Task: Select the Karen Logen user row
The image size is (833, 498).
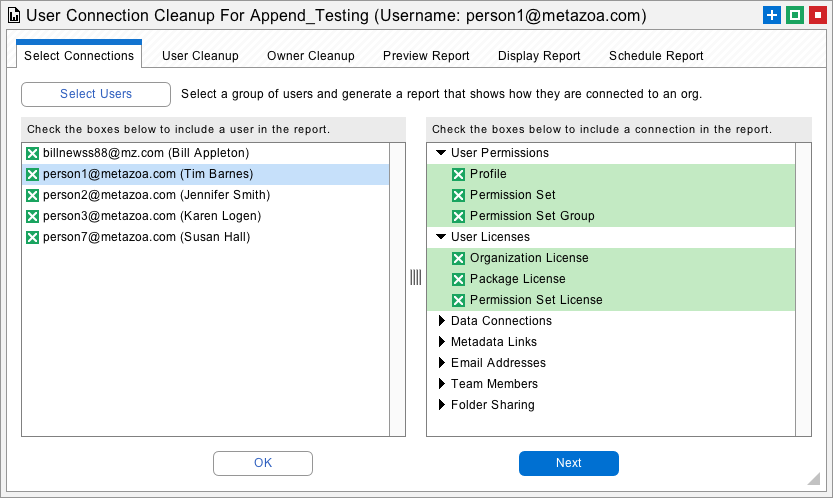Action: [x=205, y=216]
